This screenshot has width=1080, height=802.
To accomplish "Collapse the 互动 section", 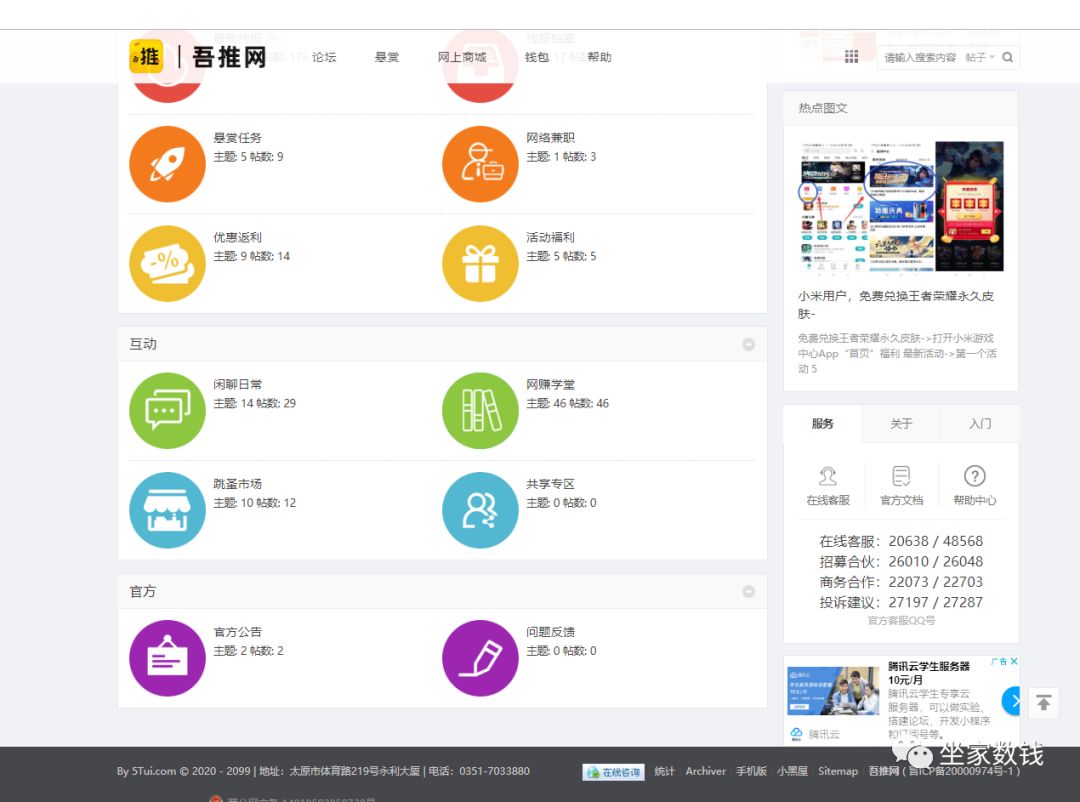I will coord(748,344).
